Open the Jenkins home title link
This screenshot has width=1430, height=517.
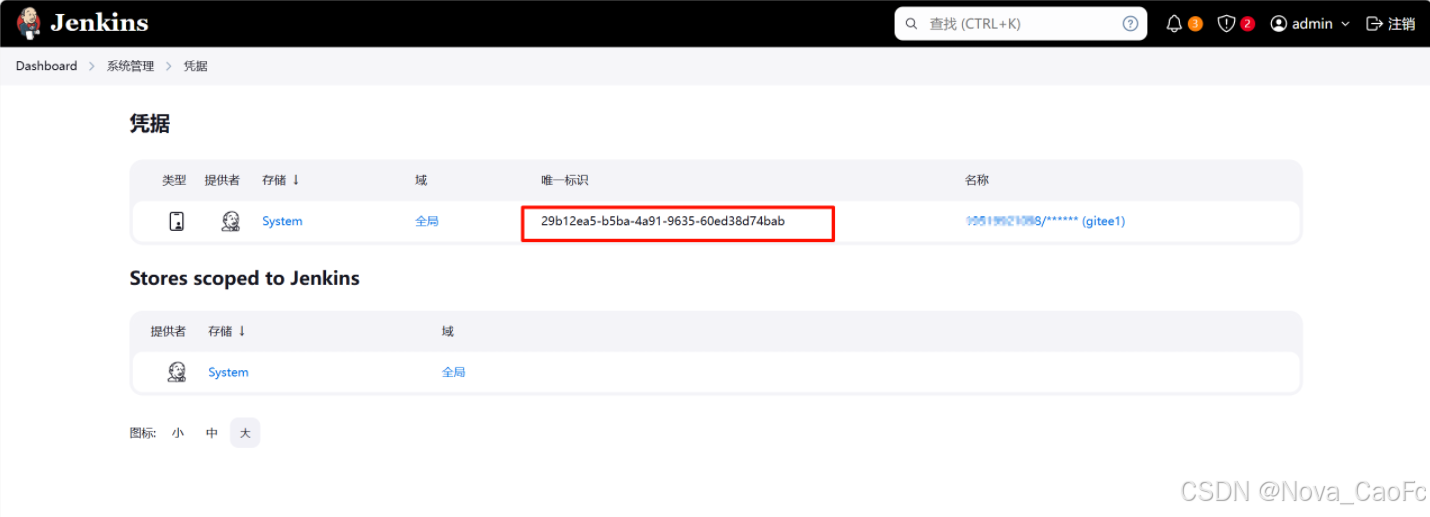pyautogui.click(x=99, y=22)
